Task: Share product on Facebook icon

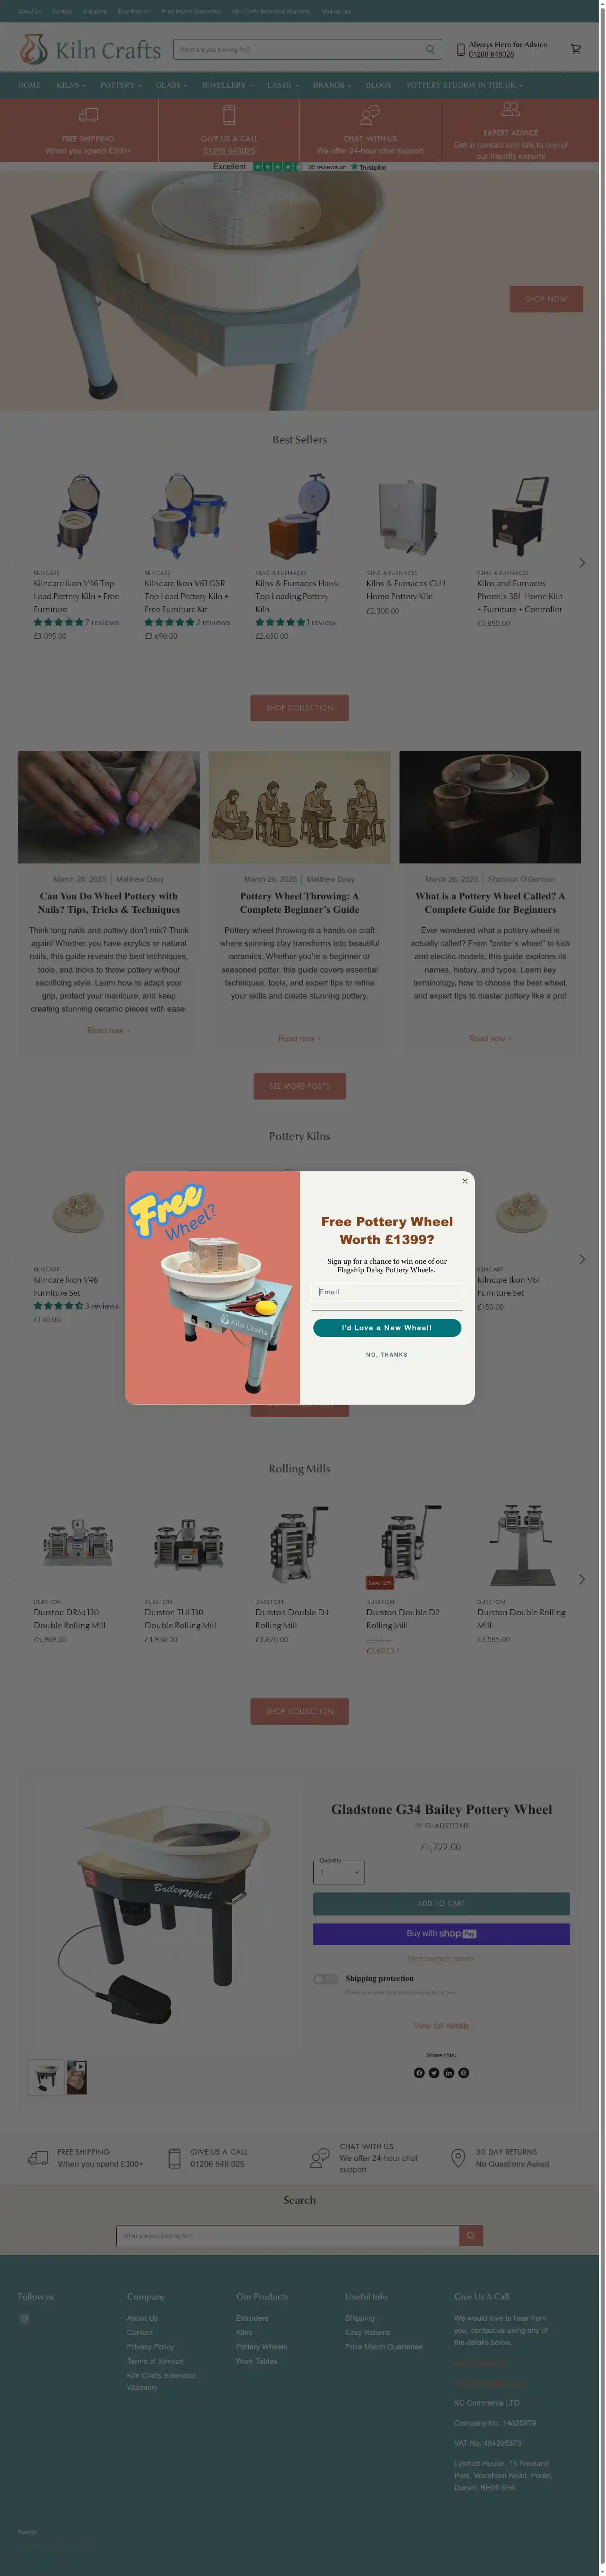Action: (x=419, y=2073)
